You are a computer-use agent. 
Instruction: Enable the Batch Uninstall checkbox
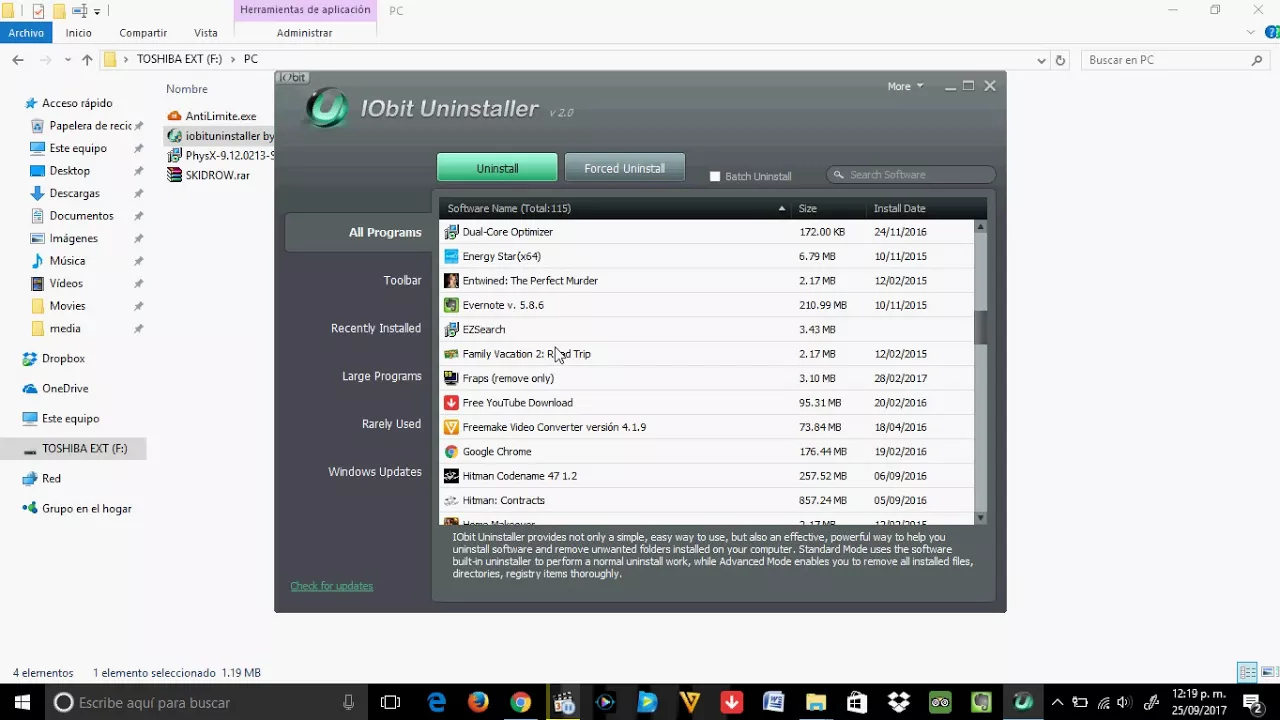[715, 176]
